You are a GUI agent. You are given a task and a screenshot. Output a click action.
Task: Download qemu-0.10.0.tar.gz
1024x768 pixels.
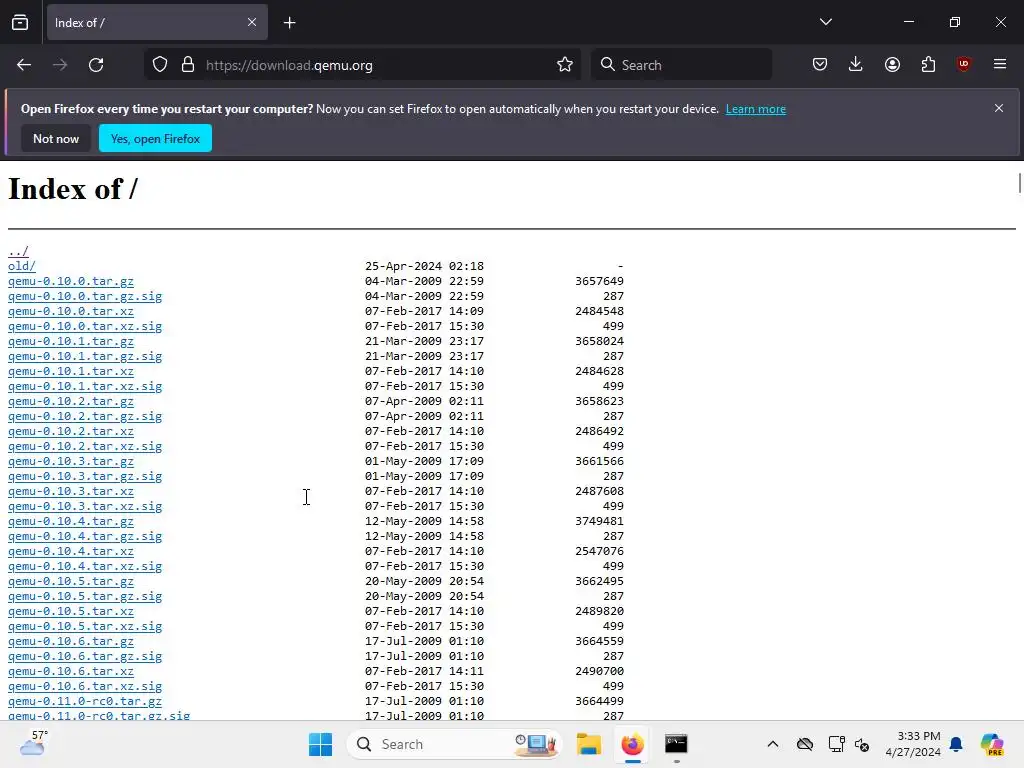(x=71, y=281)
